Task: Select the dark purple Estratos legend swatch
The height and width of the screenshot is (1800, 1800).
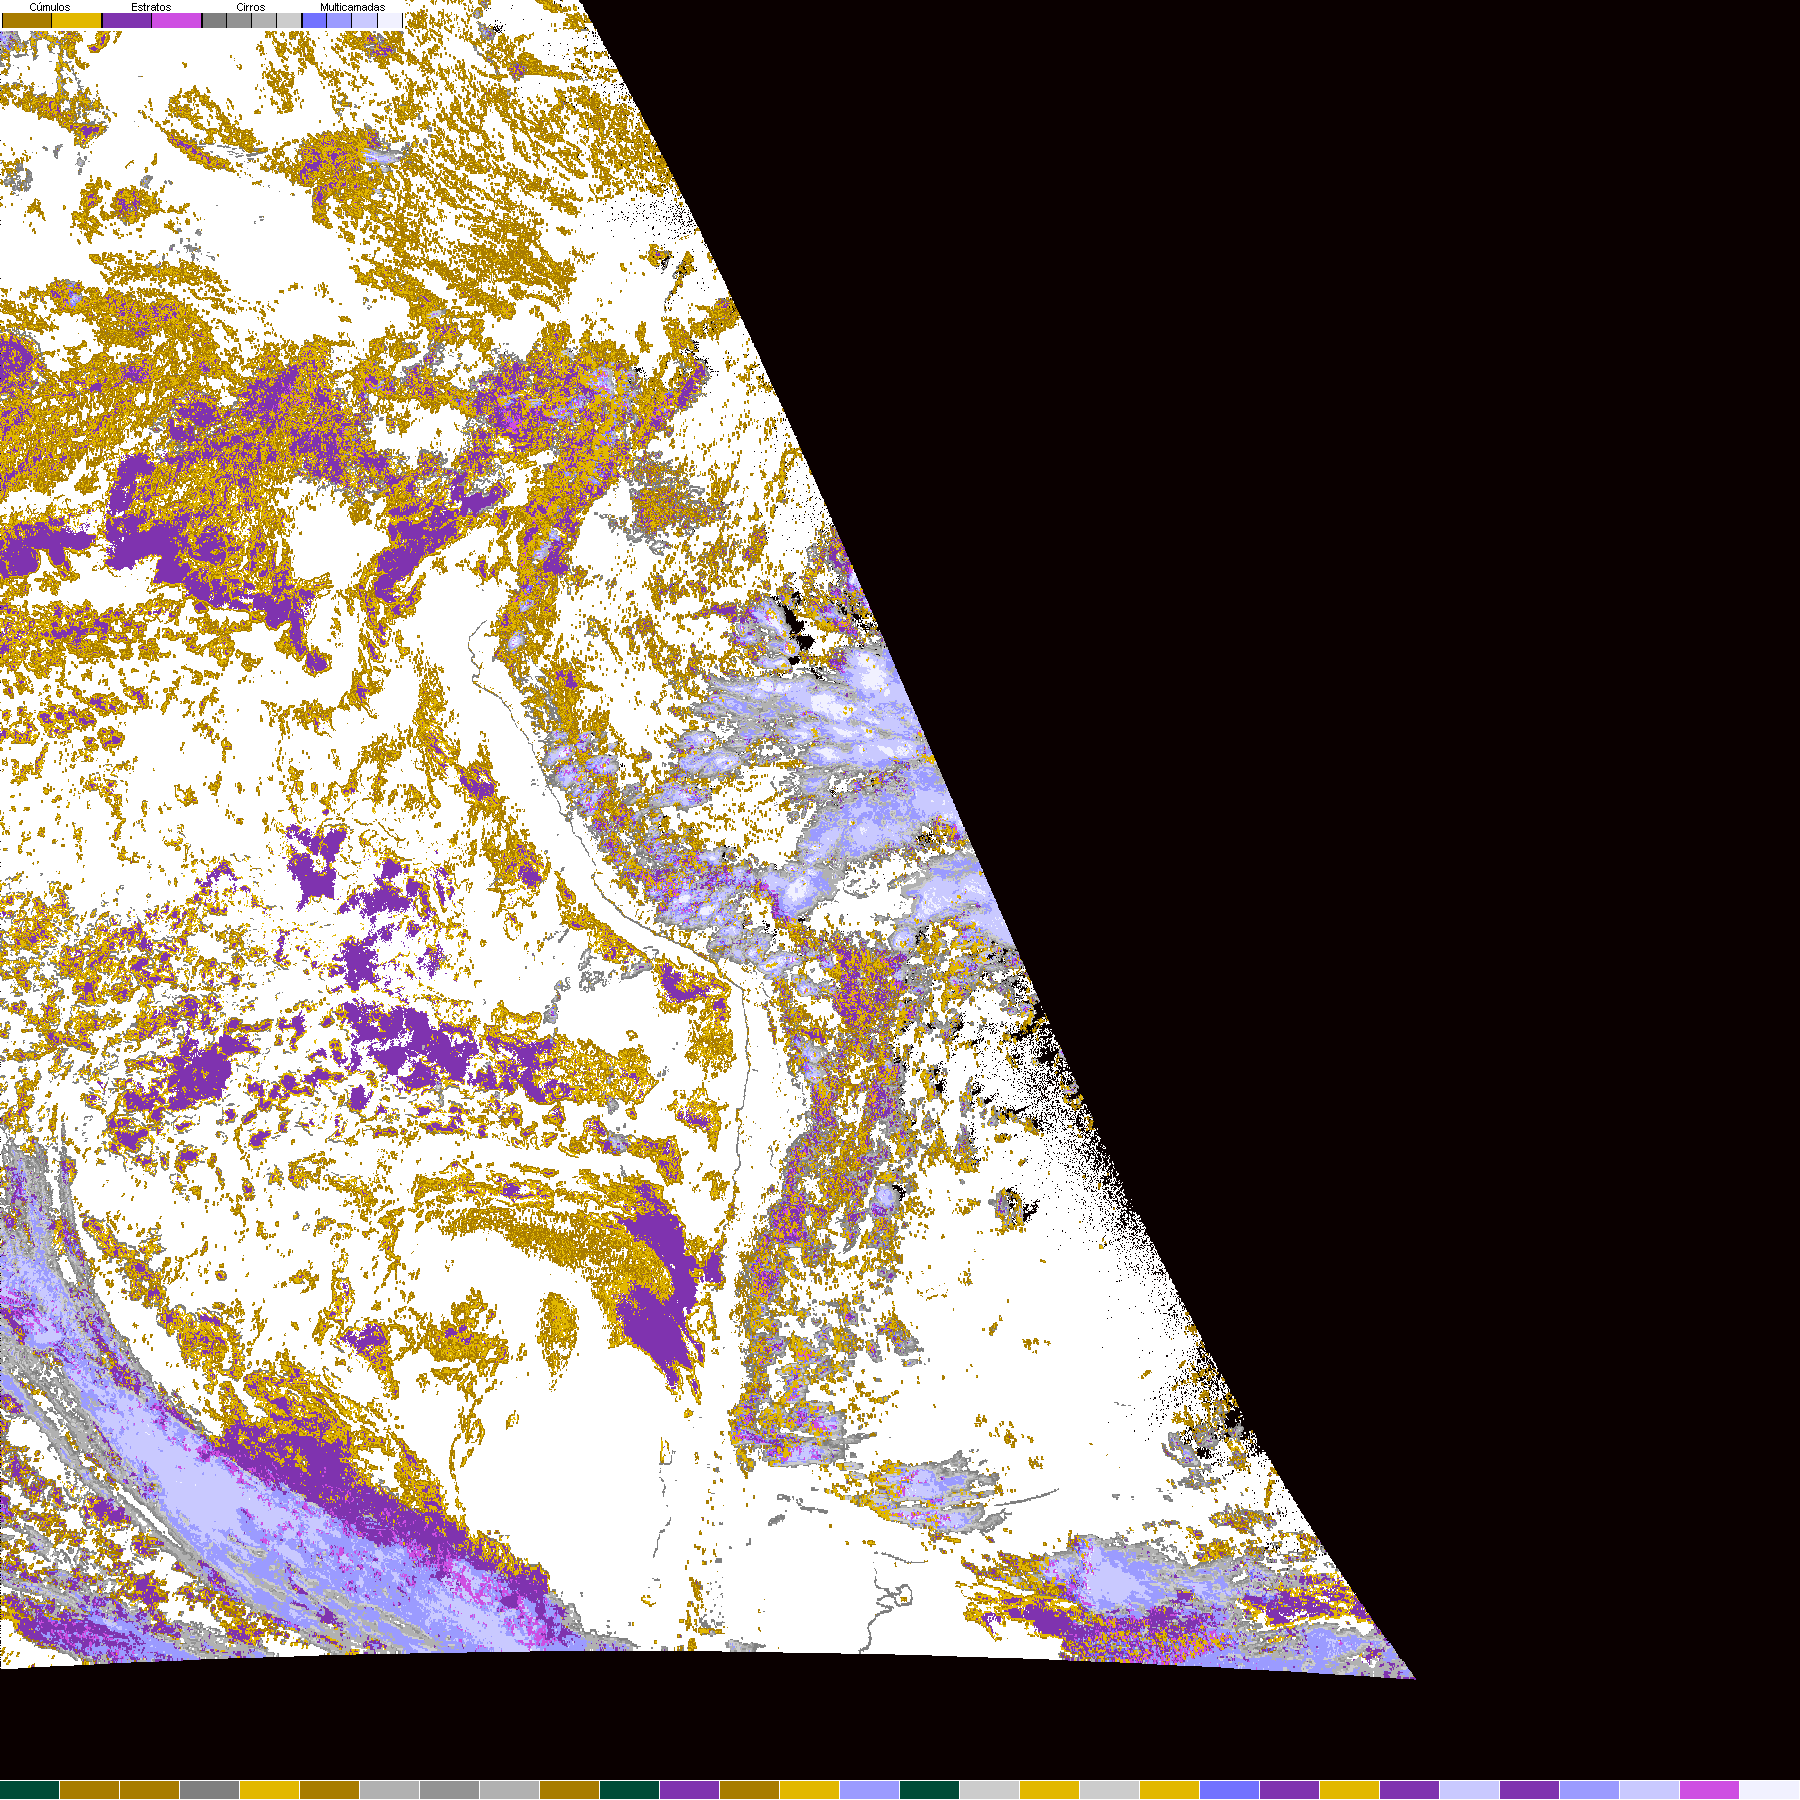Action: click(127, 20)
